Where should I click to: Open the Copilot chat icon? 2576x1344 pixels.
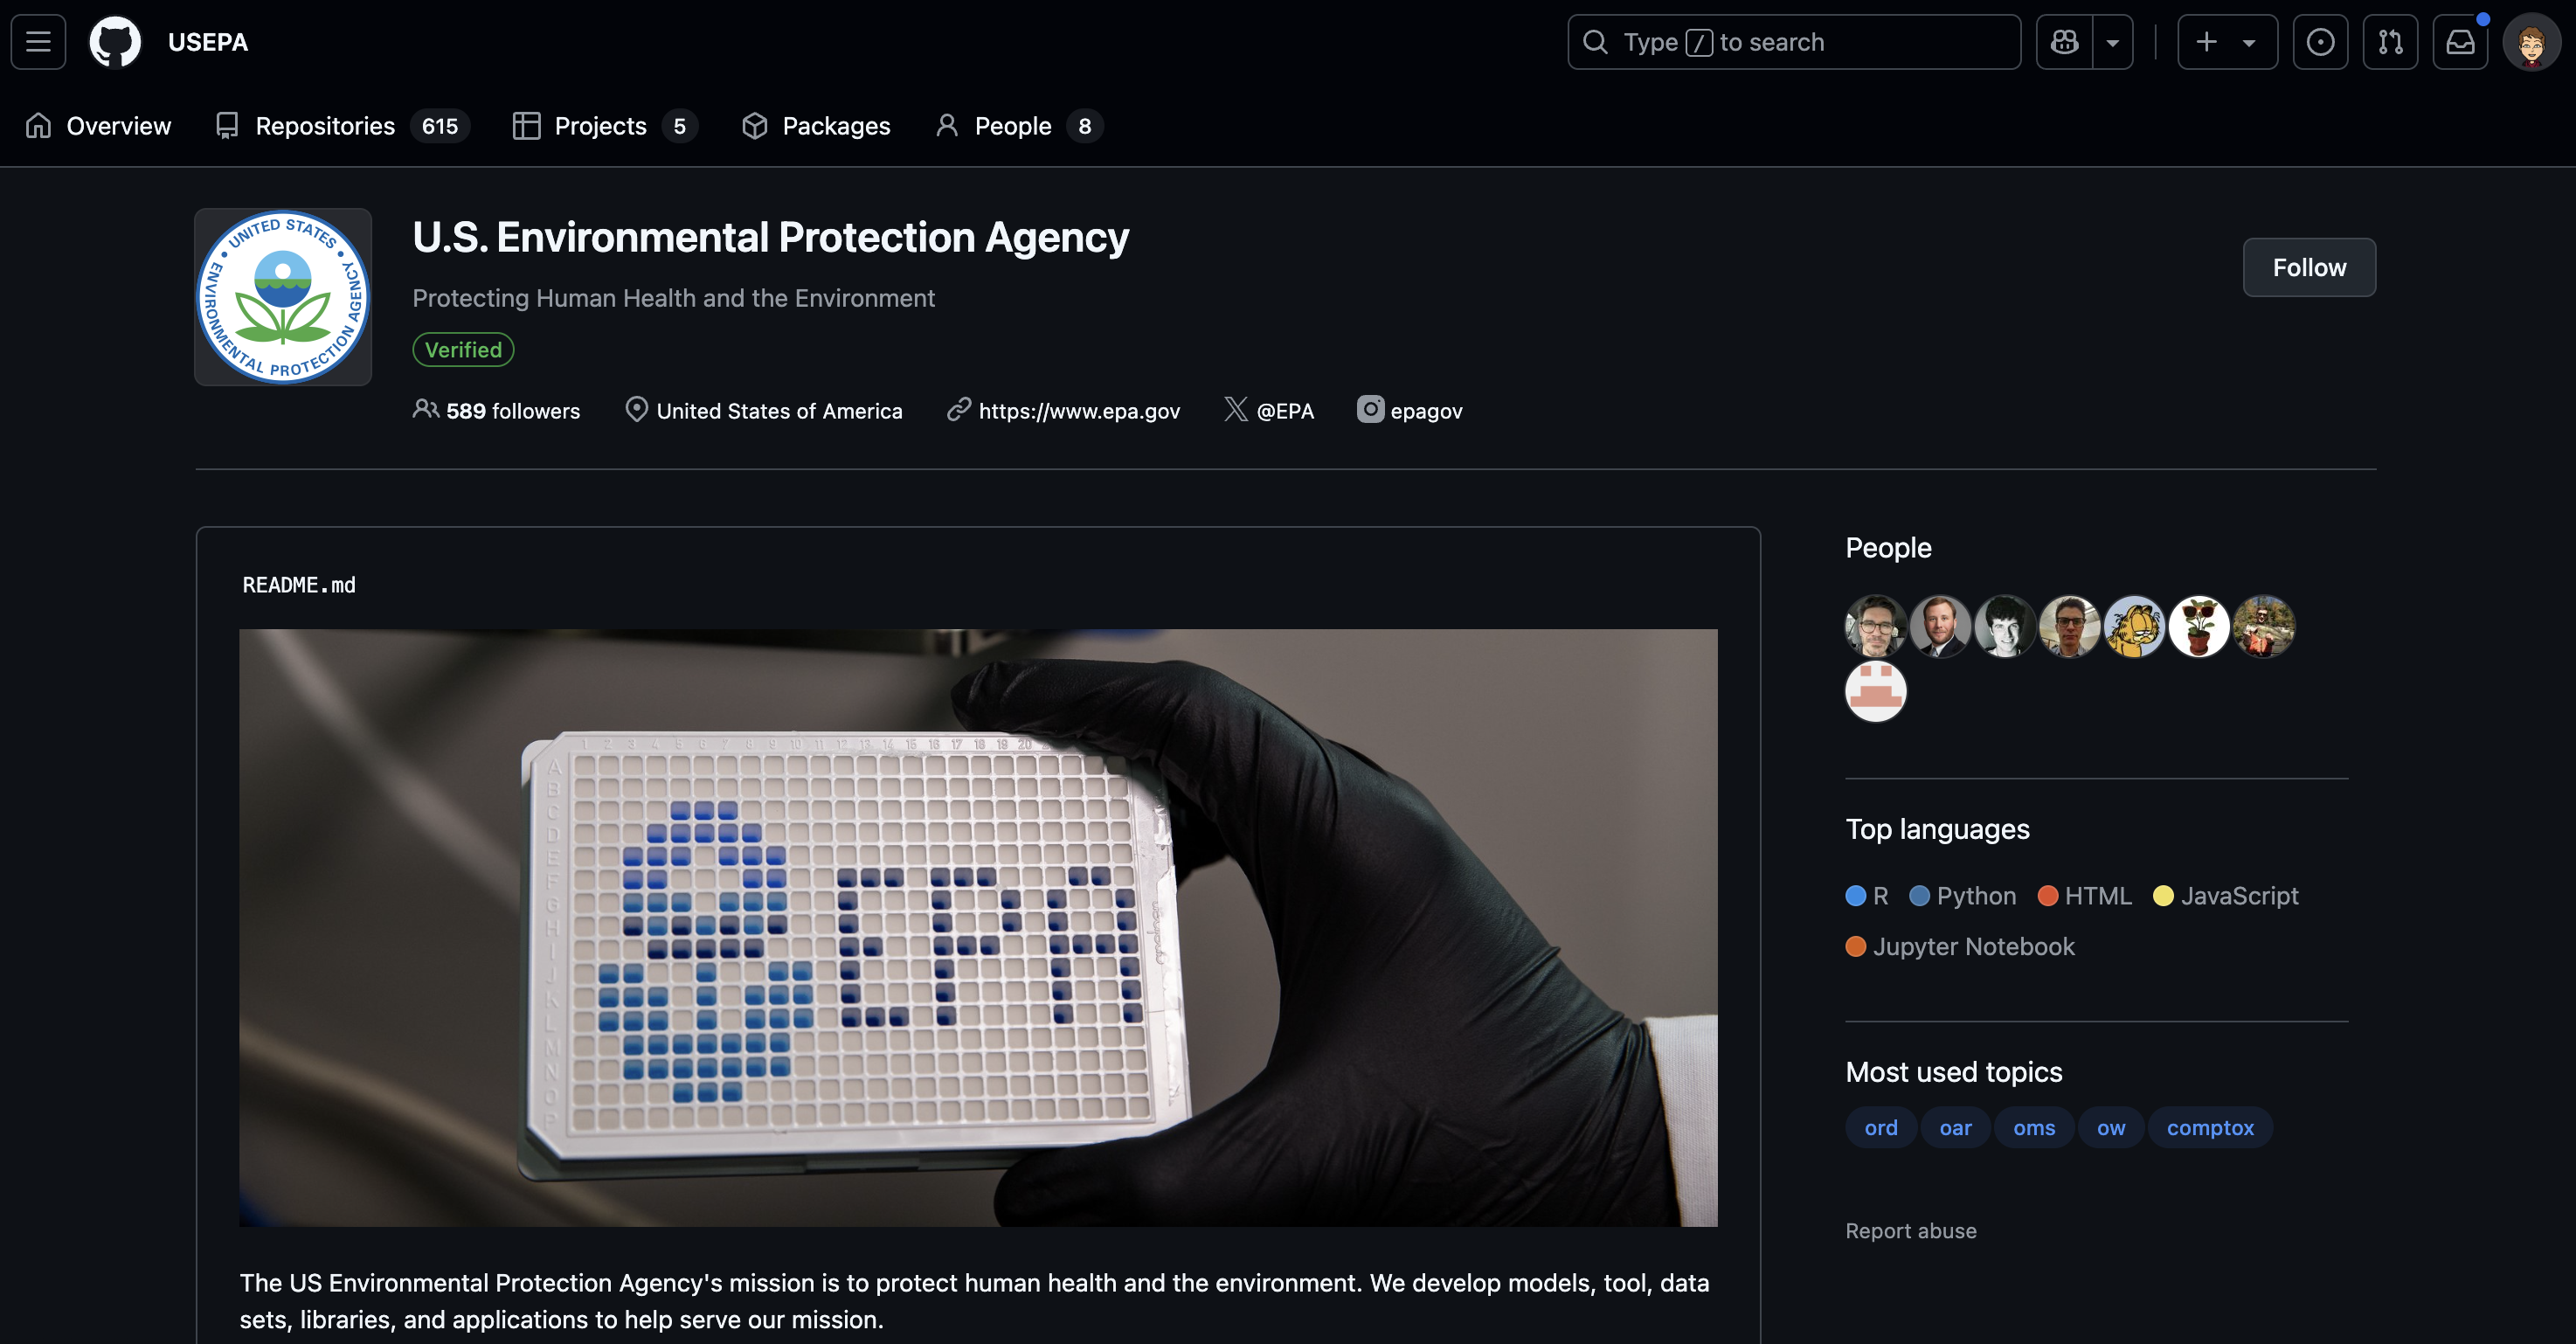(2064, 42)
